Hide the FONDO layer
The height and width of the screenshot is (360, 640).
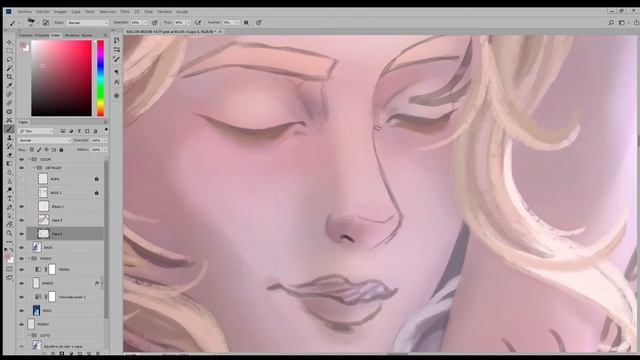(x=22, y=324)
